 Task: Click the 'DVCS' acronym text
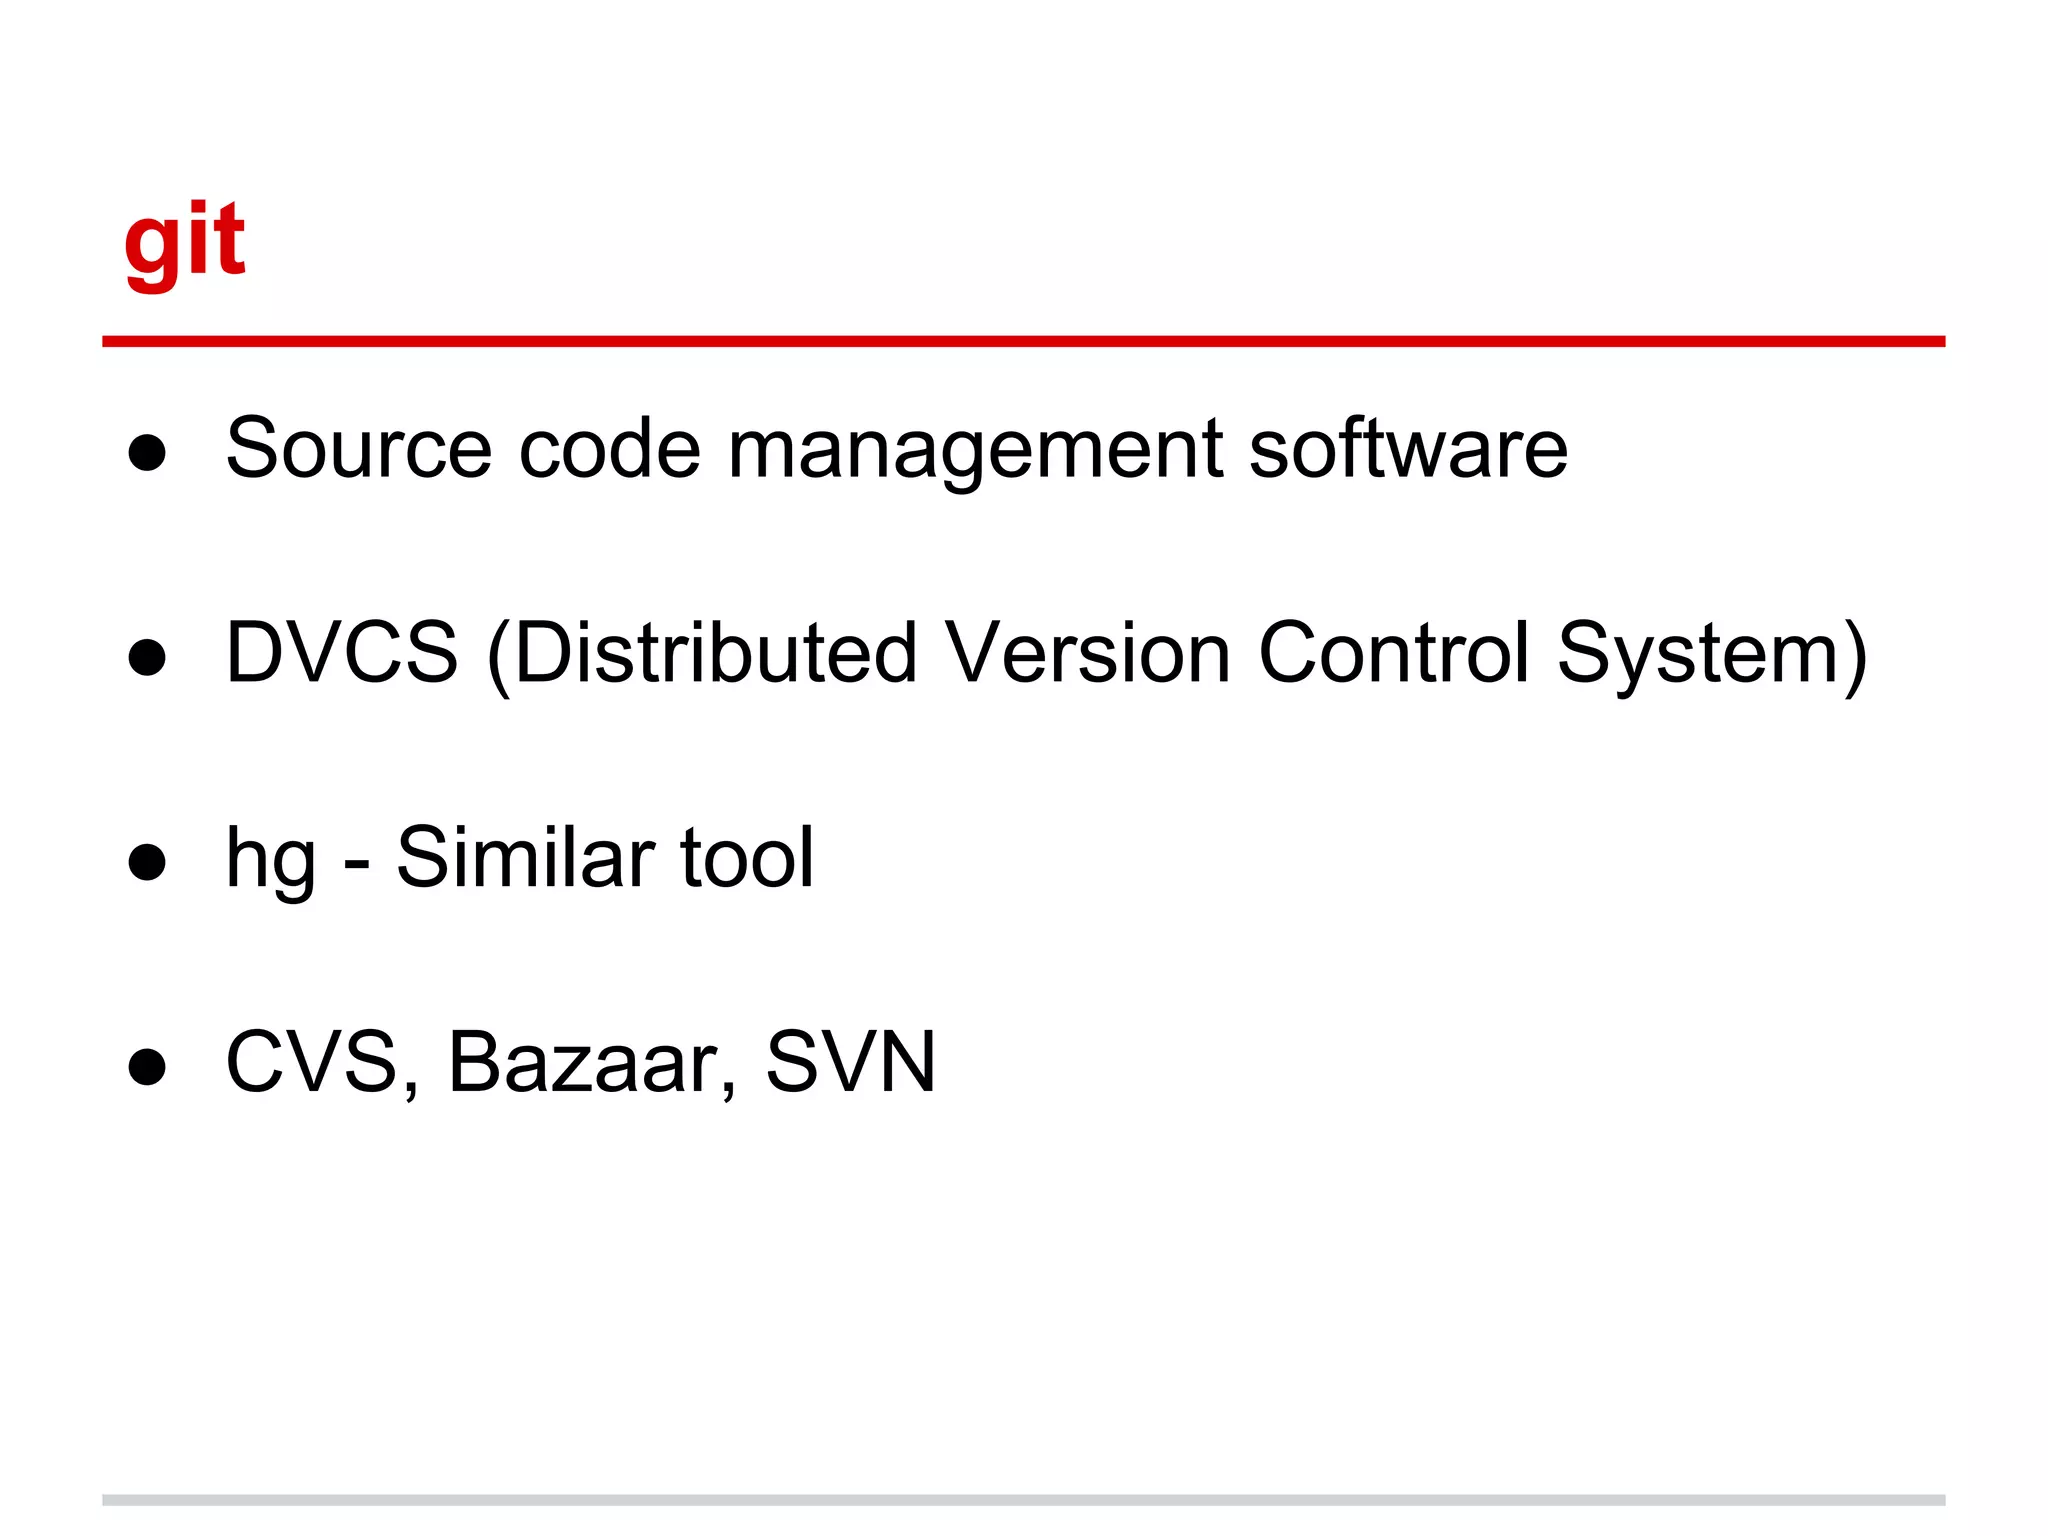click(342, 653)
